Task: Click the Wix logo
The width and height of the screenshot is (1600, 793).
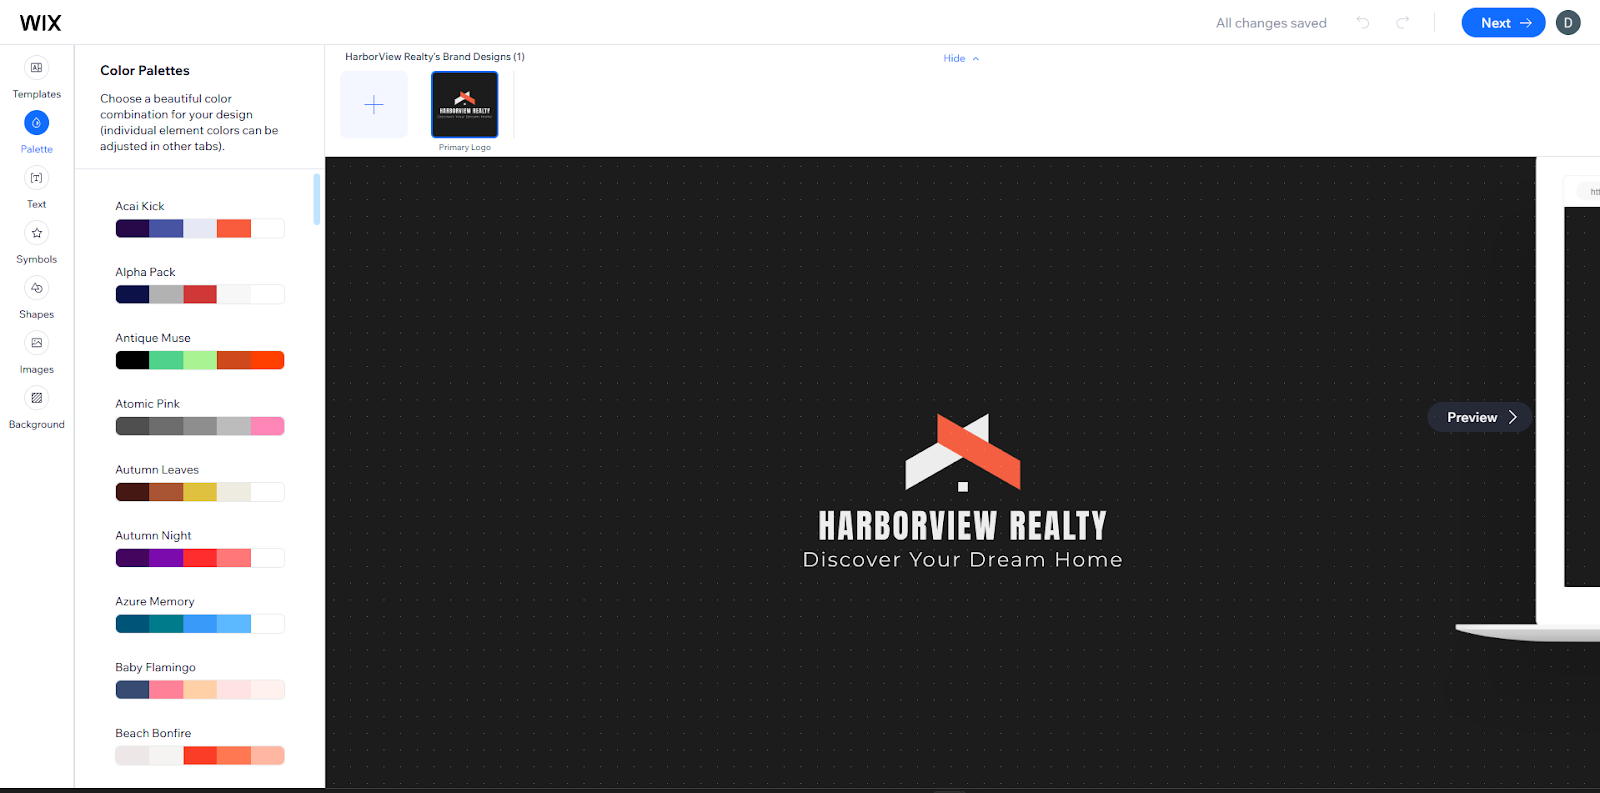Action: pyautogui.click(x=40, y=23)
